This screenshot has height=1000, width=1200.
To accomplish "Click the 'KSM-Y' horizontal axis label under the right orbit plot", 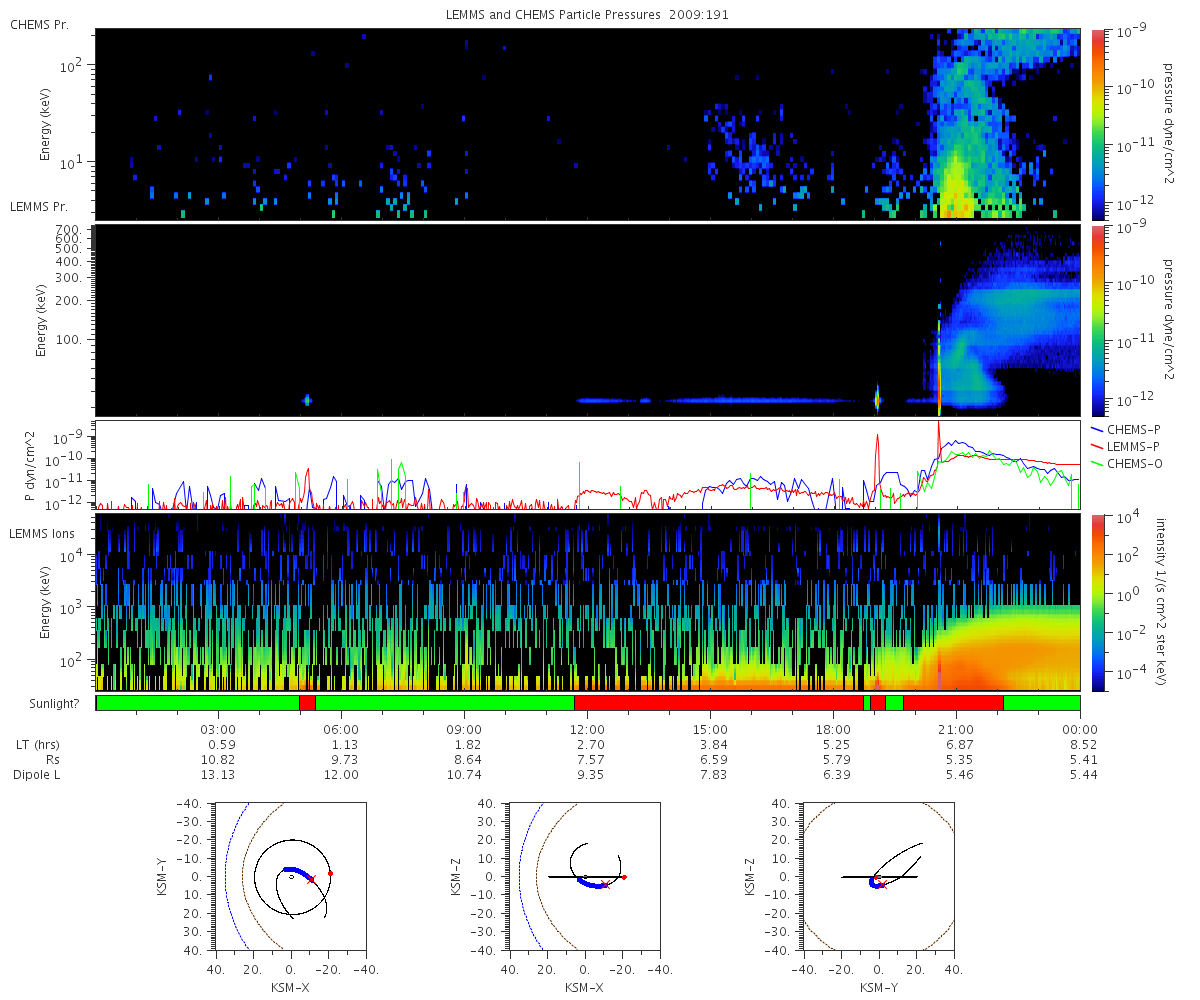I will (x=878, y=987).
